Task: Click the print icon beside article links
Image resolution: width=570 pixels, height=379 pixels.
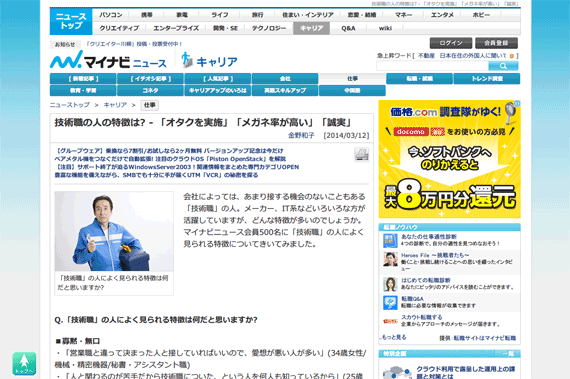Action: [362, 155]
